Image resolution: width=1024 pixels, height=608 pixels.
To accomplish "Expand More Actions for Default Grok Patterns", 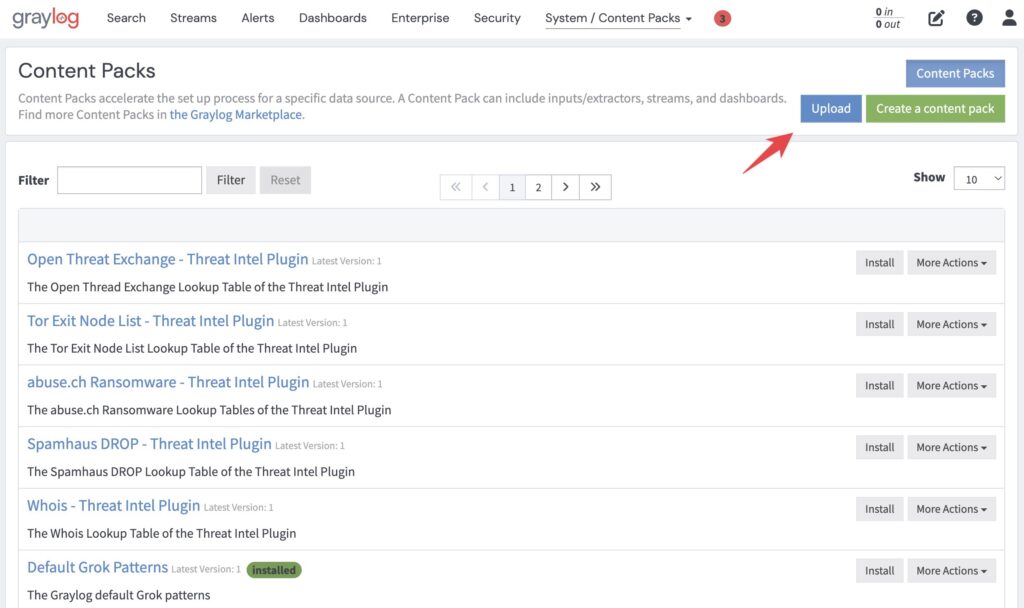I will pos(951,570).
